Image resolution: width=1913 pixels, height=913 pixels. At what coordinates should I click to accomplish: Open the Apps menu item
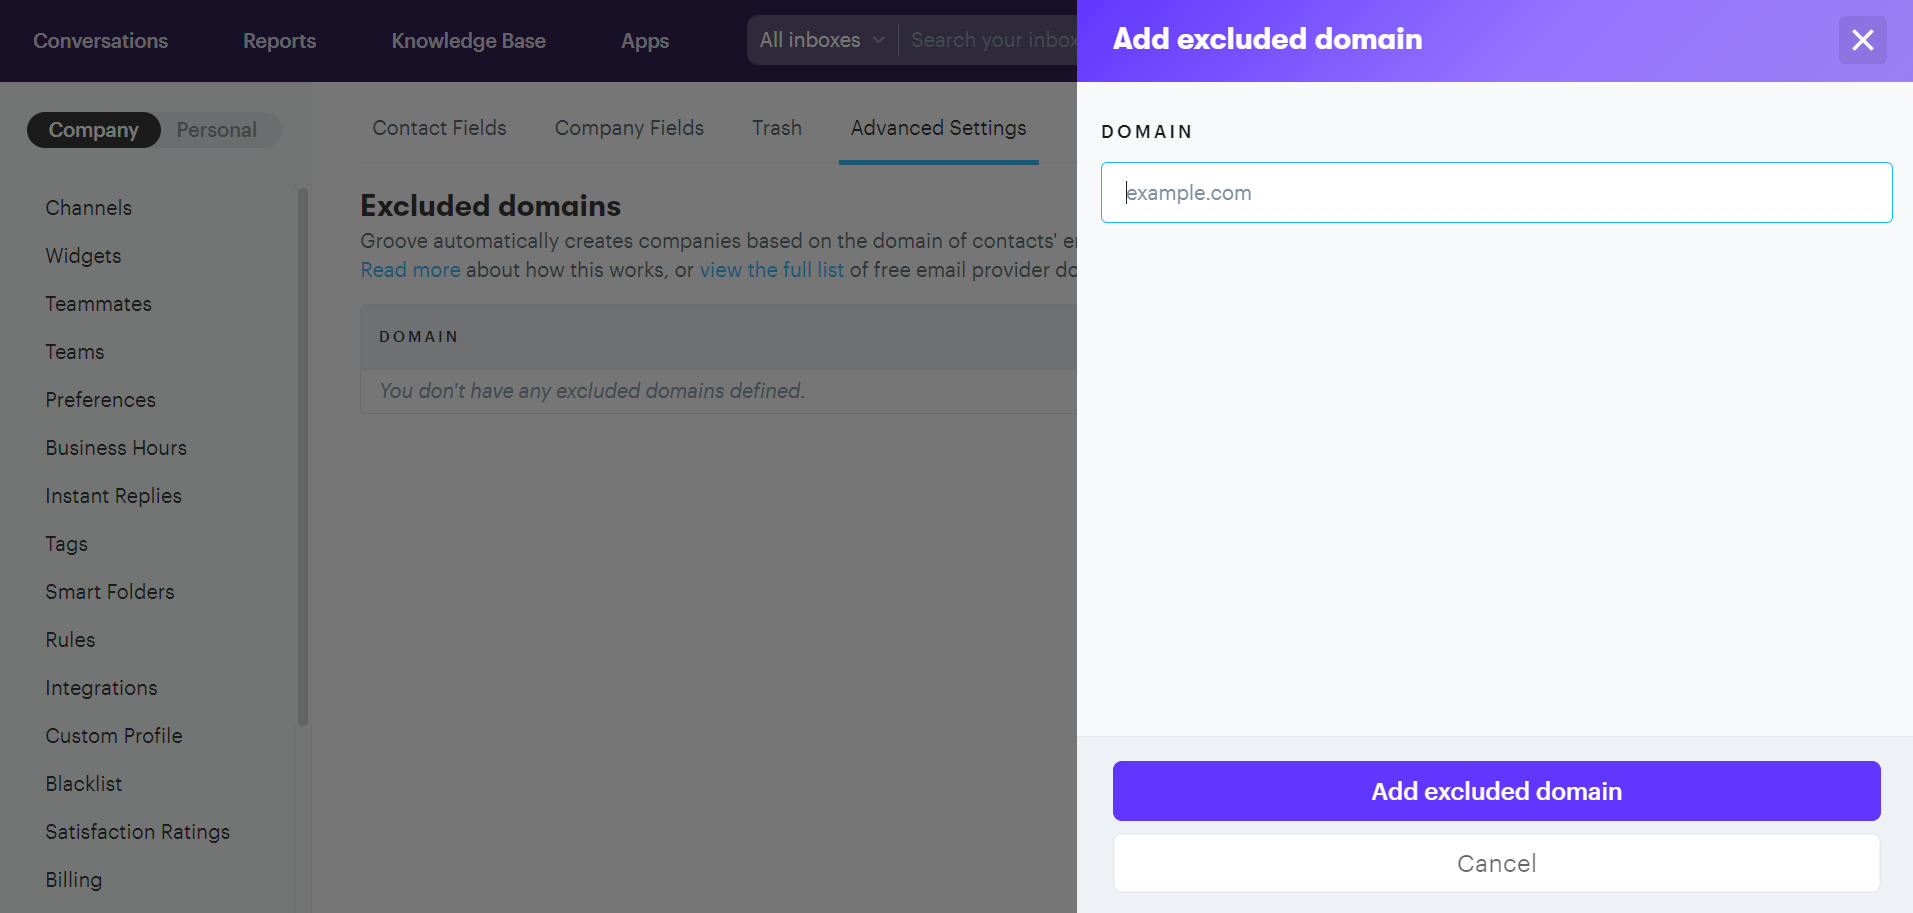tap(645, 41)
